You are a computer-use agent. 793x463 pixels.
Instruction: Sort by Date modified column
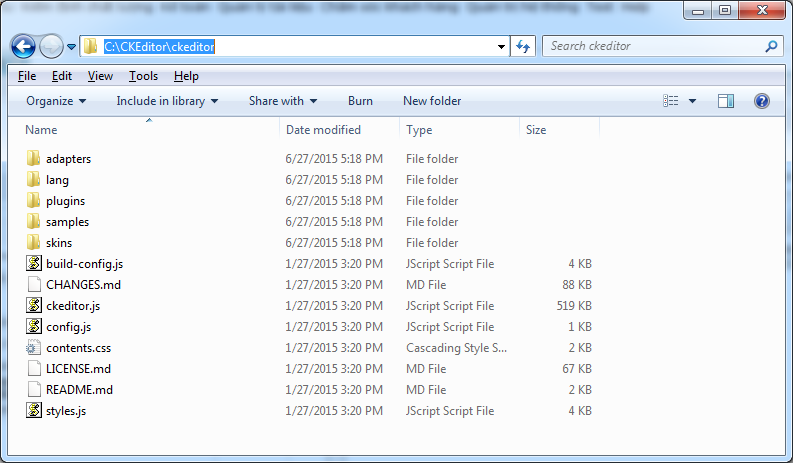pos(323,130)
